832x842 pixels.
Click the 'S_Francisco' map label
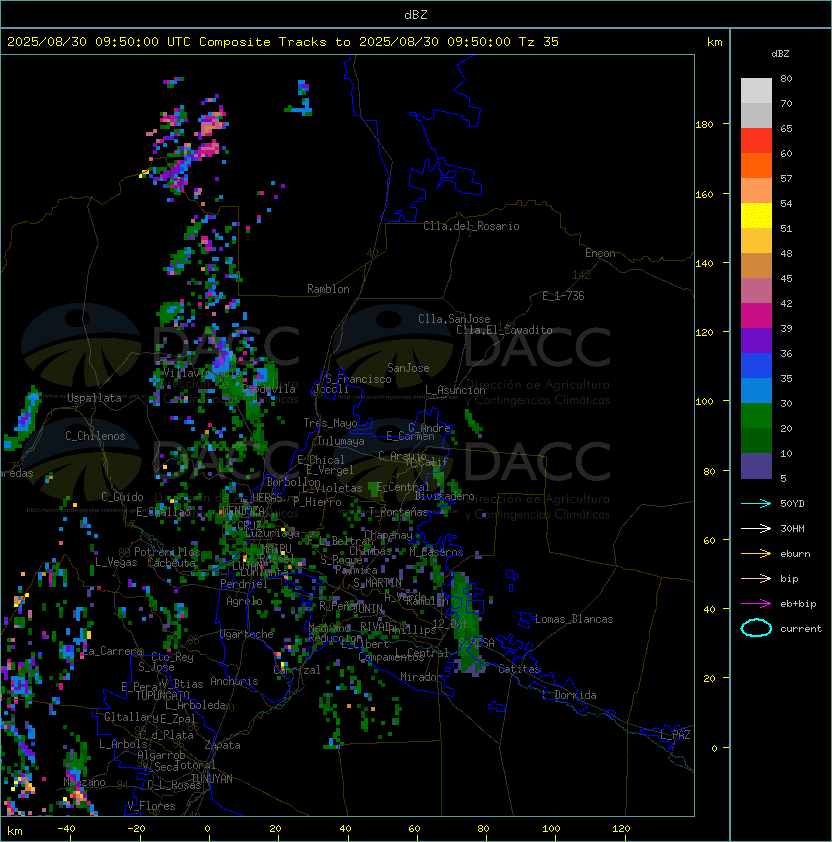tap(358, 379)
